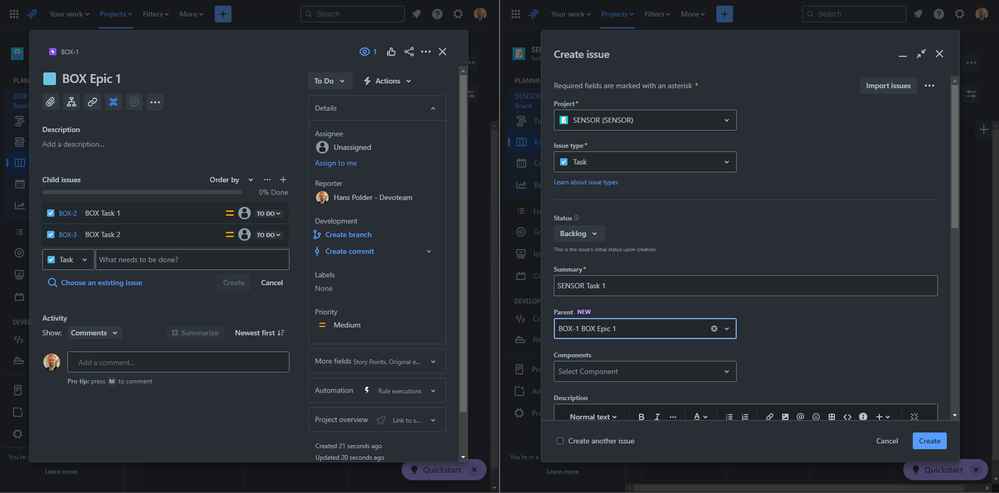Screen dimensions: 999x493
Task: Open Projects menu in left window
Action: 116,14
